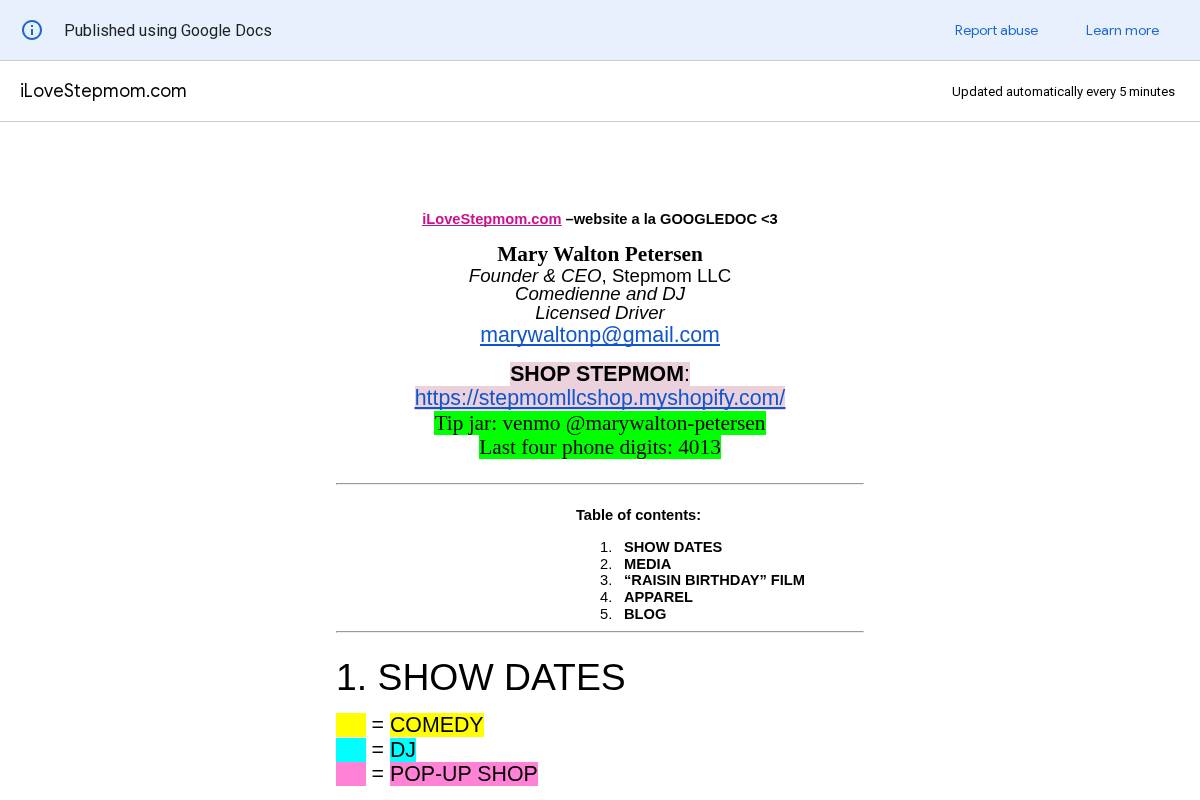This screenshot has height=800, width=1200.
Task: Open the iLoveStepmom.com hyperlink in the document
Action: pos(491,218)
